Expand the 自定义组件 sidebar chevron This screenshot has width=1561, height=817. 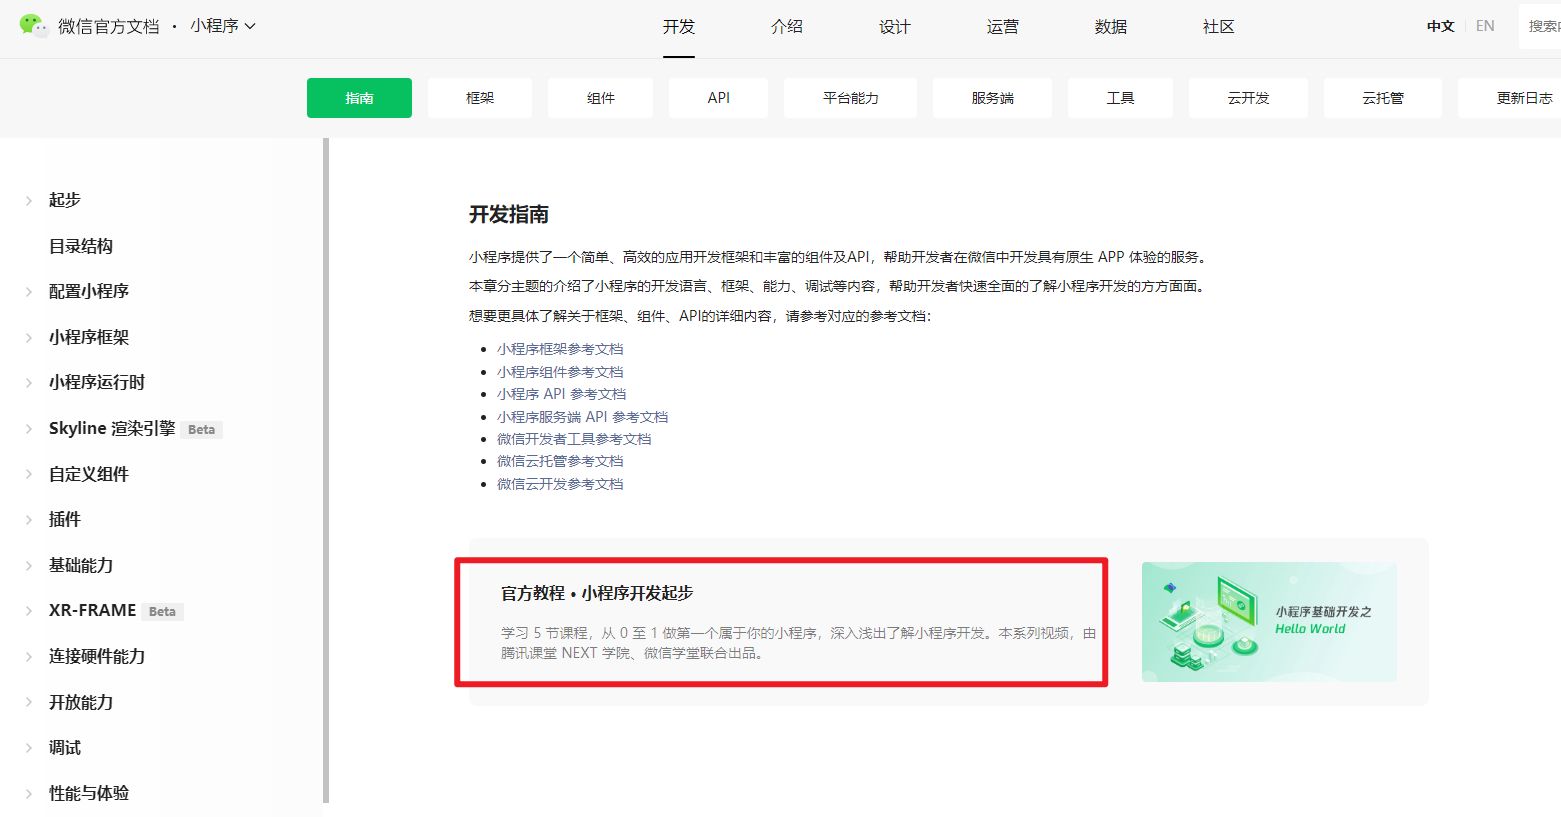(29, 475)
